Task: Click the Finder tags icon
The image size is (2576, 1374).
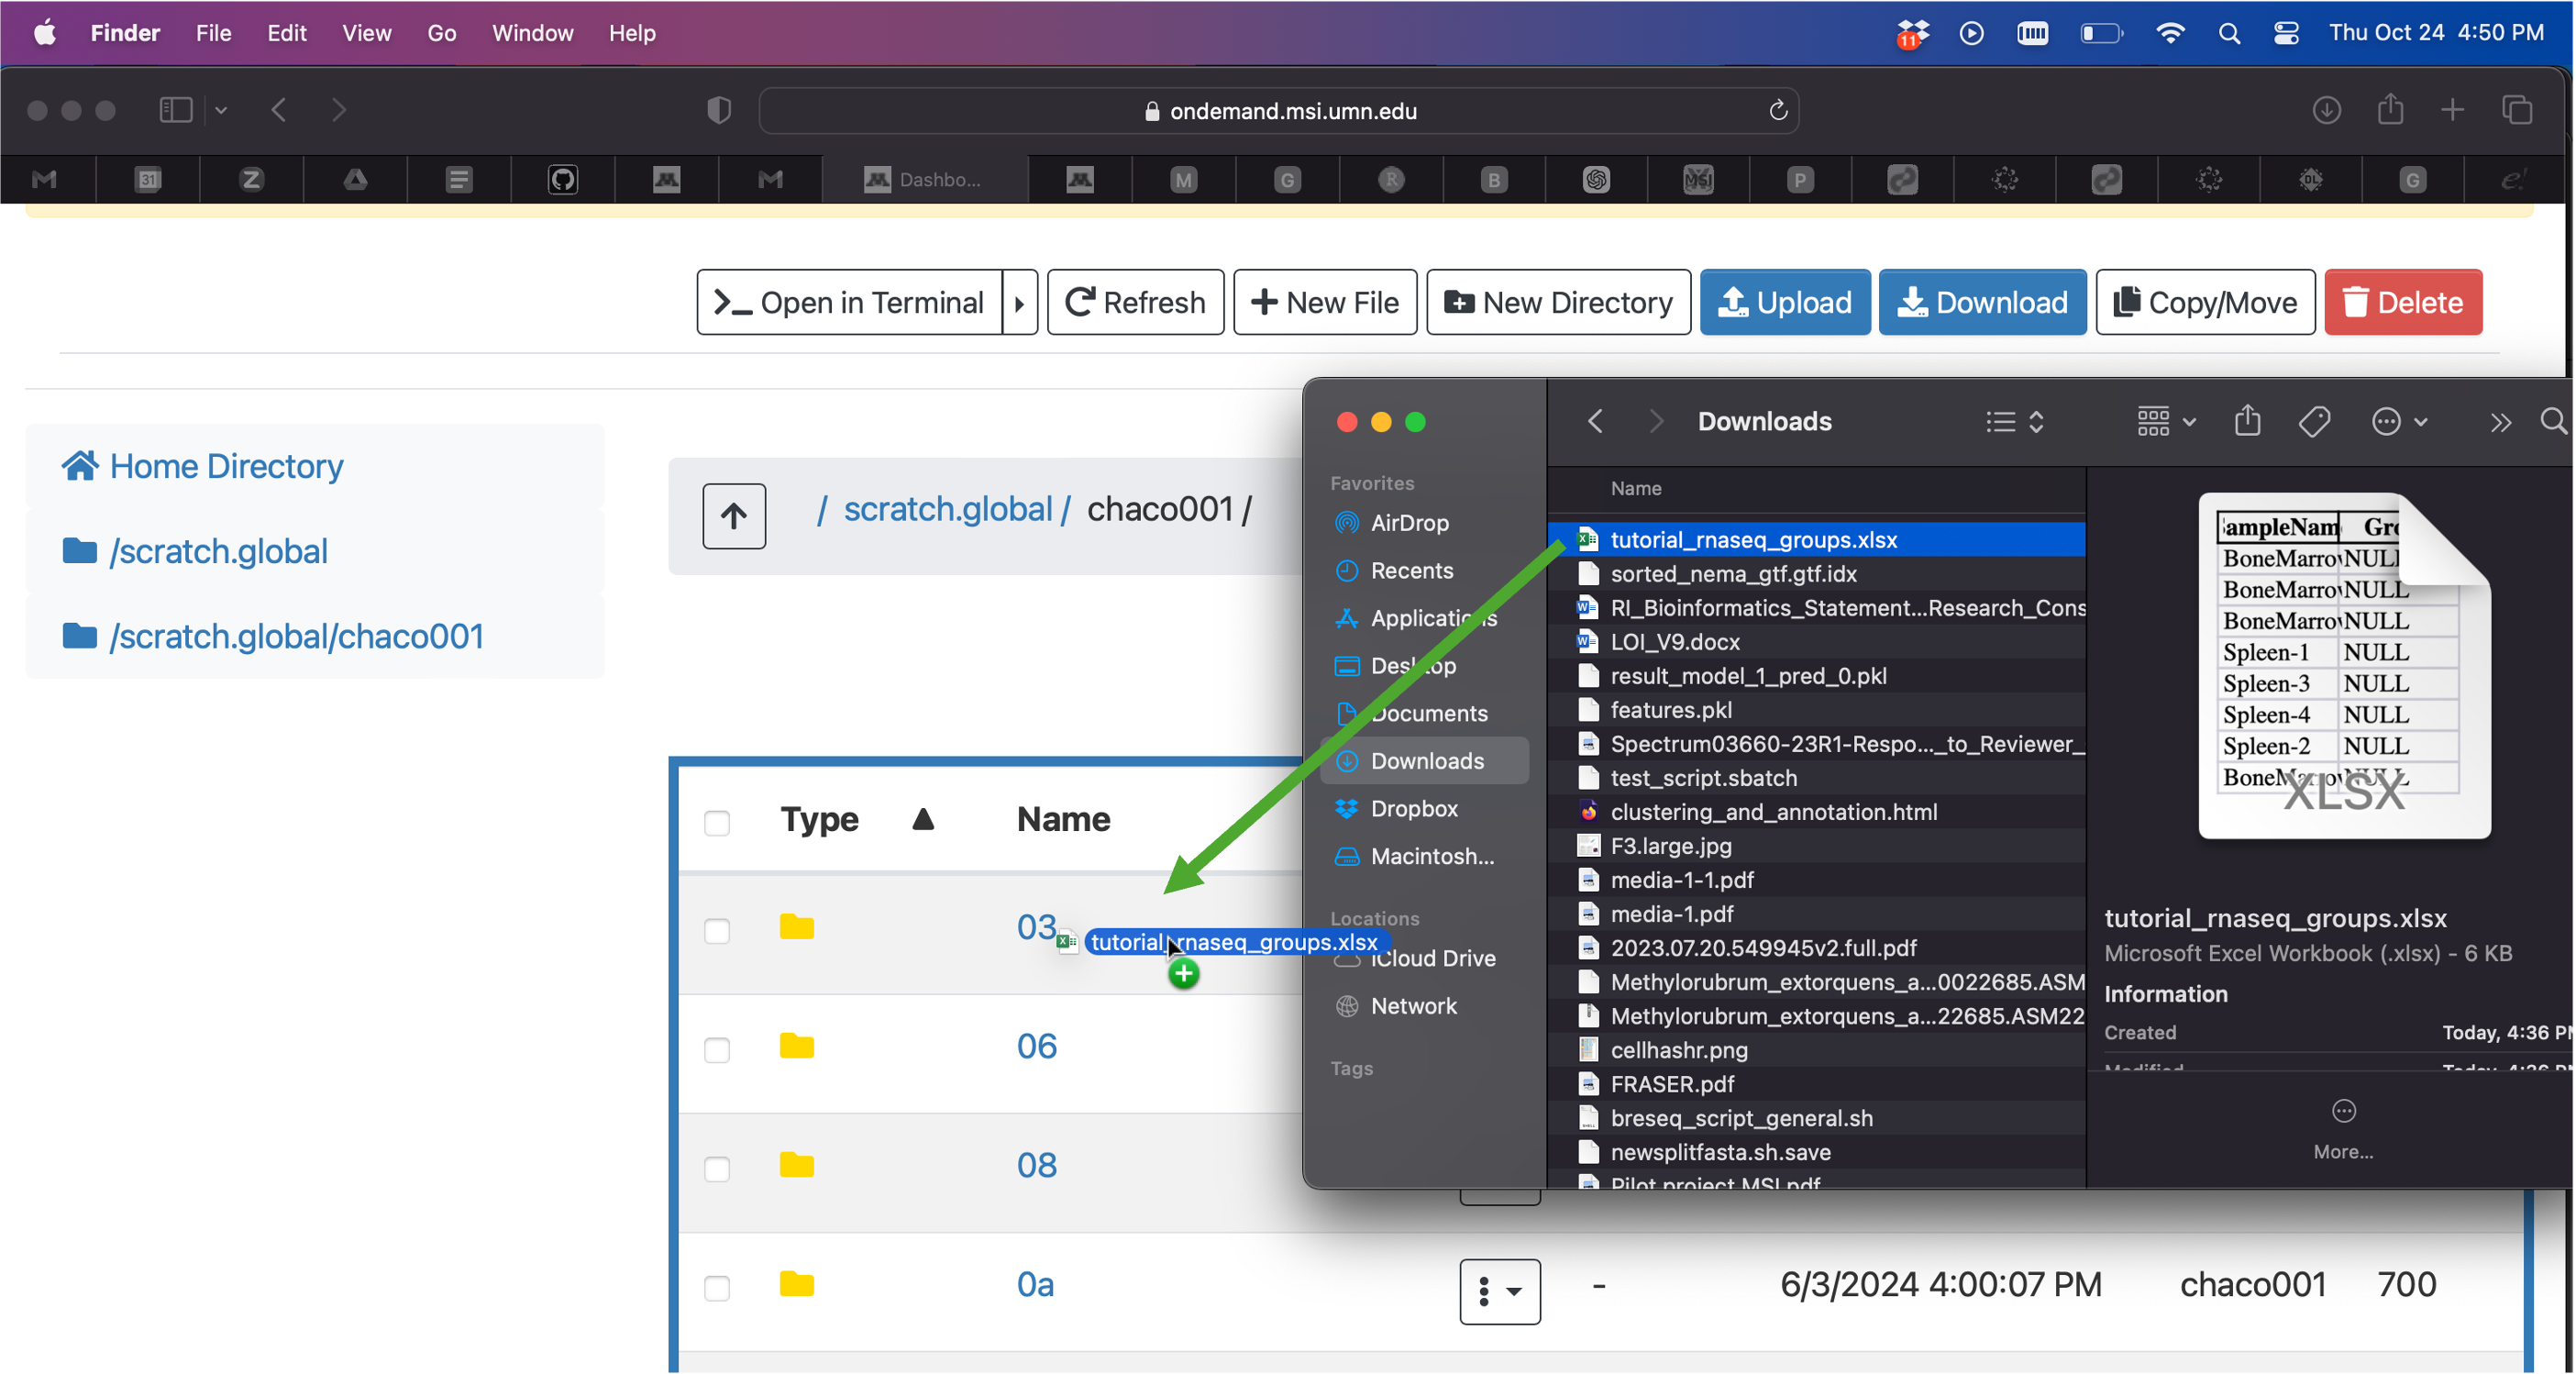Action: pyautogui.click(x=2314, y=422)
